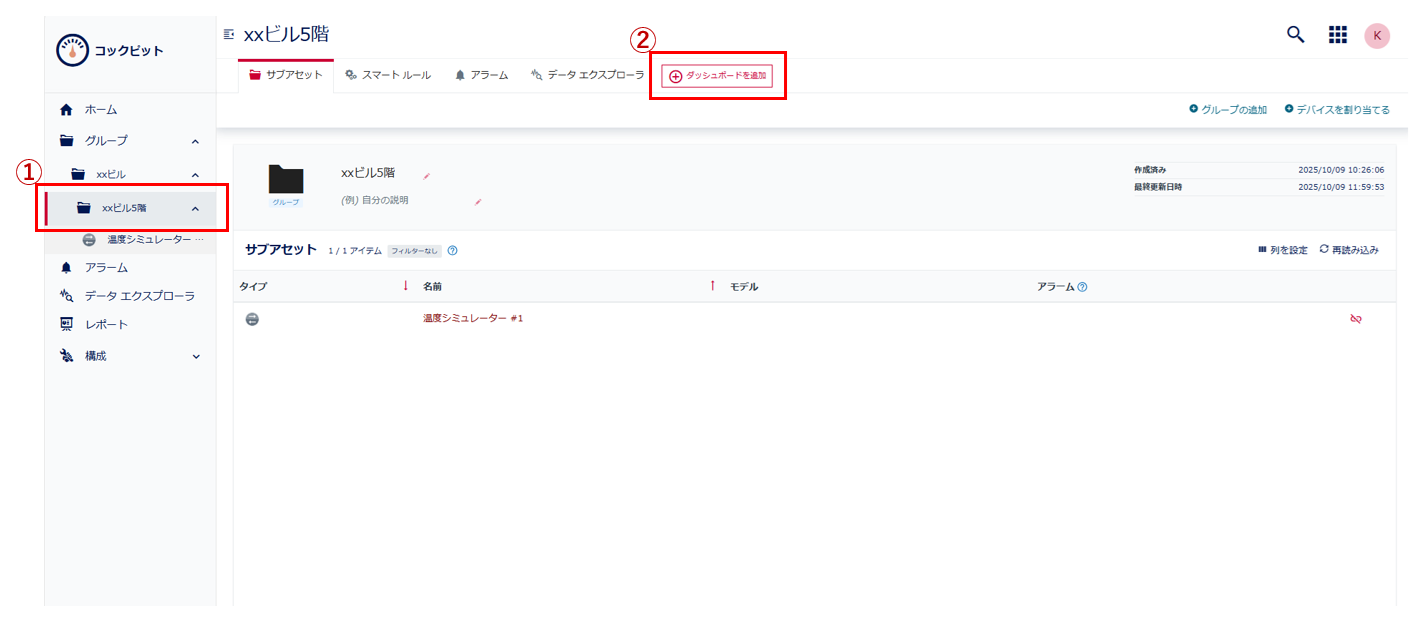Collapse the グループ tree in the sidebar
The image size is (1411, 625).
tap(196, 140)
